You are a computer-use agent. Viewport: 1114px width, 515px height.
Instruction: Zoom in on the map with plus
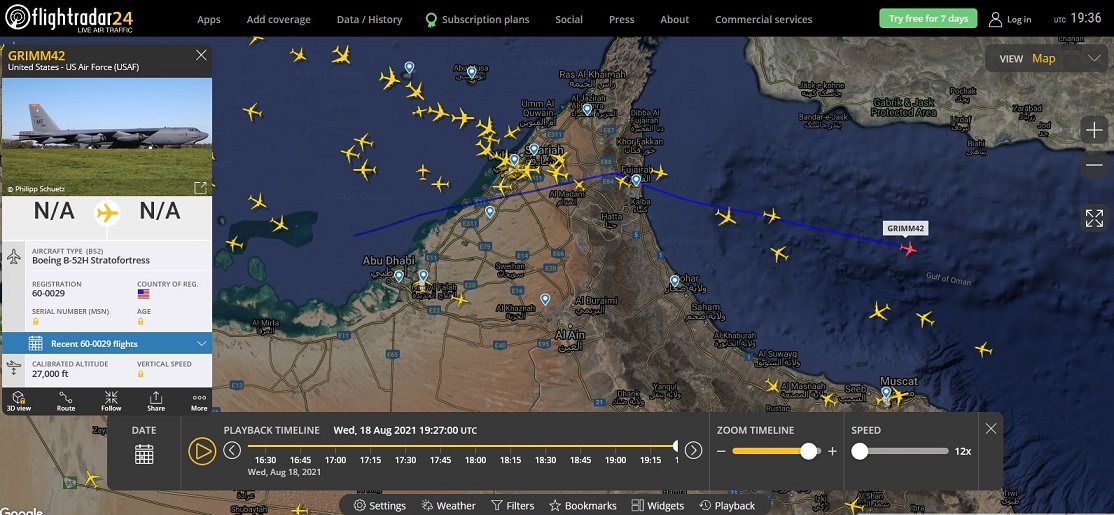(1094, 130)
